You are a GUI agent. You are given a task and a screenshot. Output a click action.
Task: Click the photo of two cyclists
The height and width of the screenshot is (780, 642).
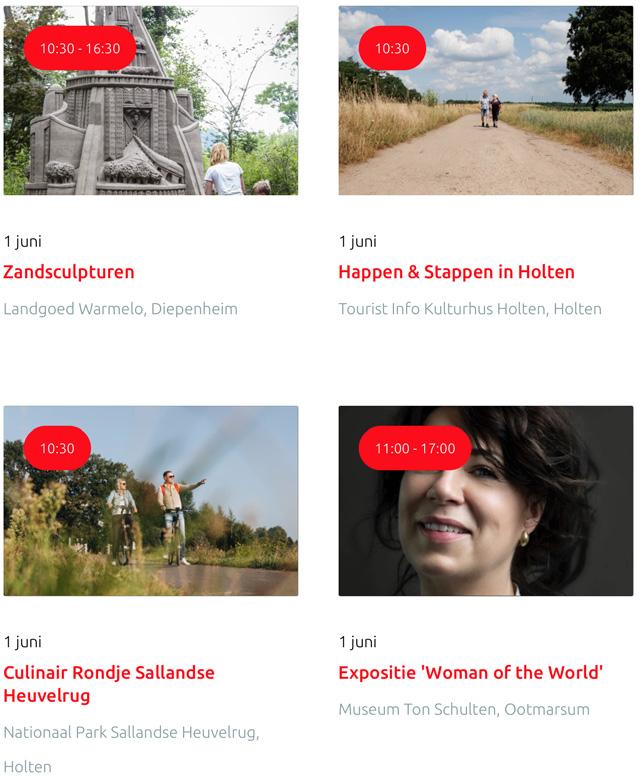(x=151, y=500)
